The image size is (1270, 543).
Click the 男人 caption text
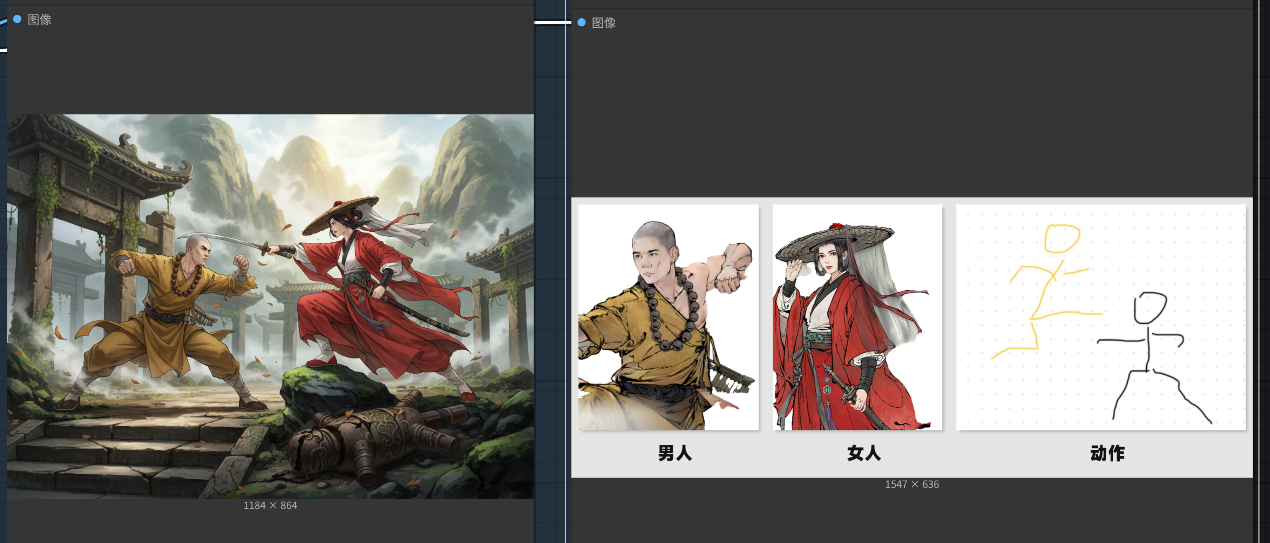[675, 453]
